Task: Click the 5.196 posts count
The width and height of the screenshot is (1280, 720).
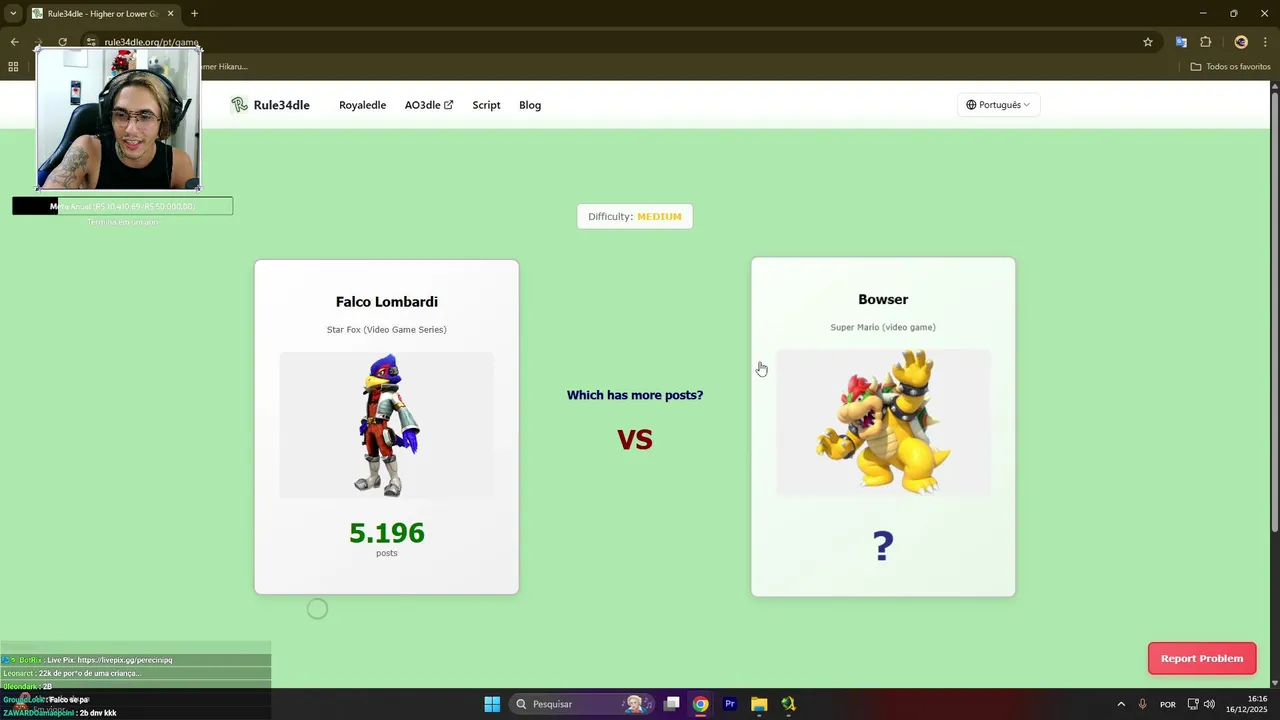Action: click(387, 533)
